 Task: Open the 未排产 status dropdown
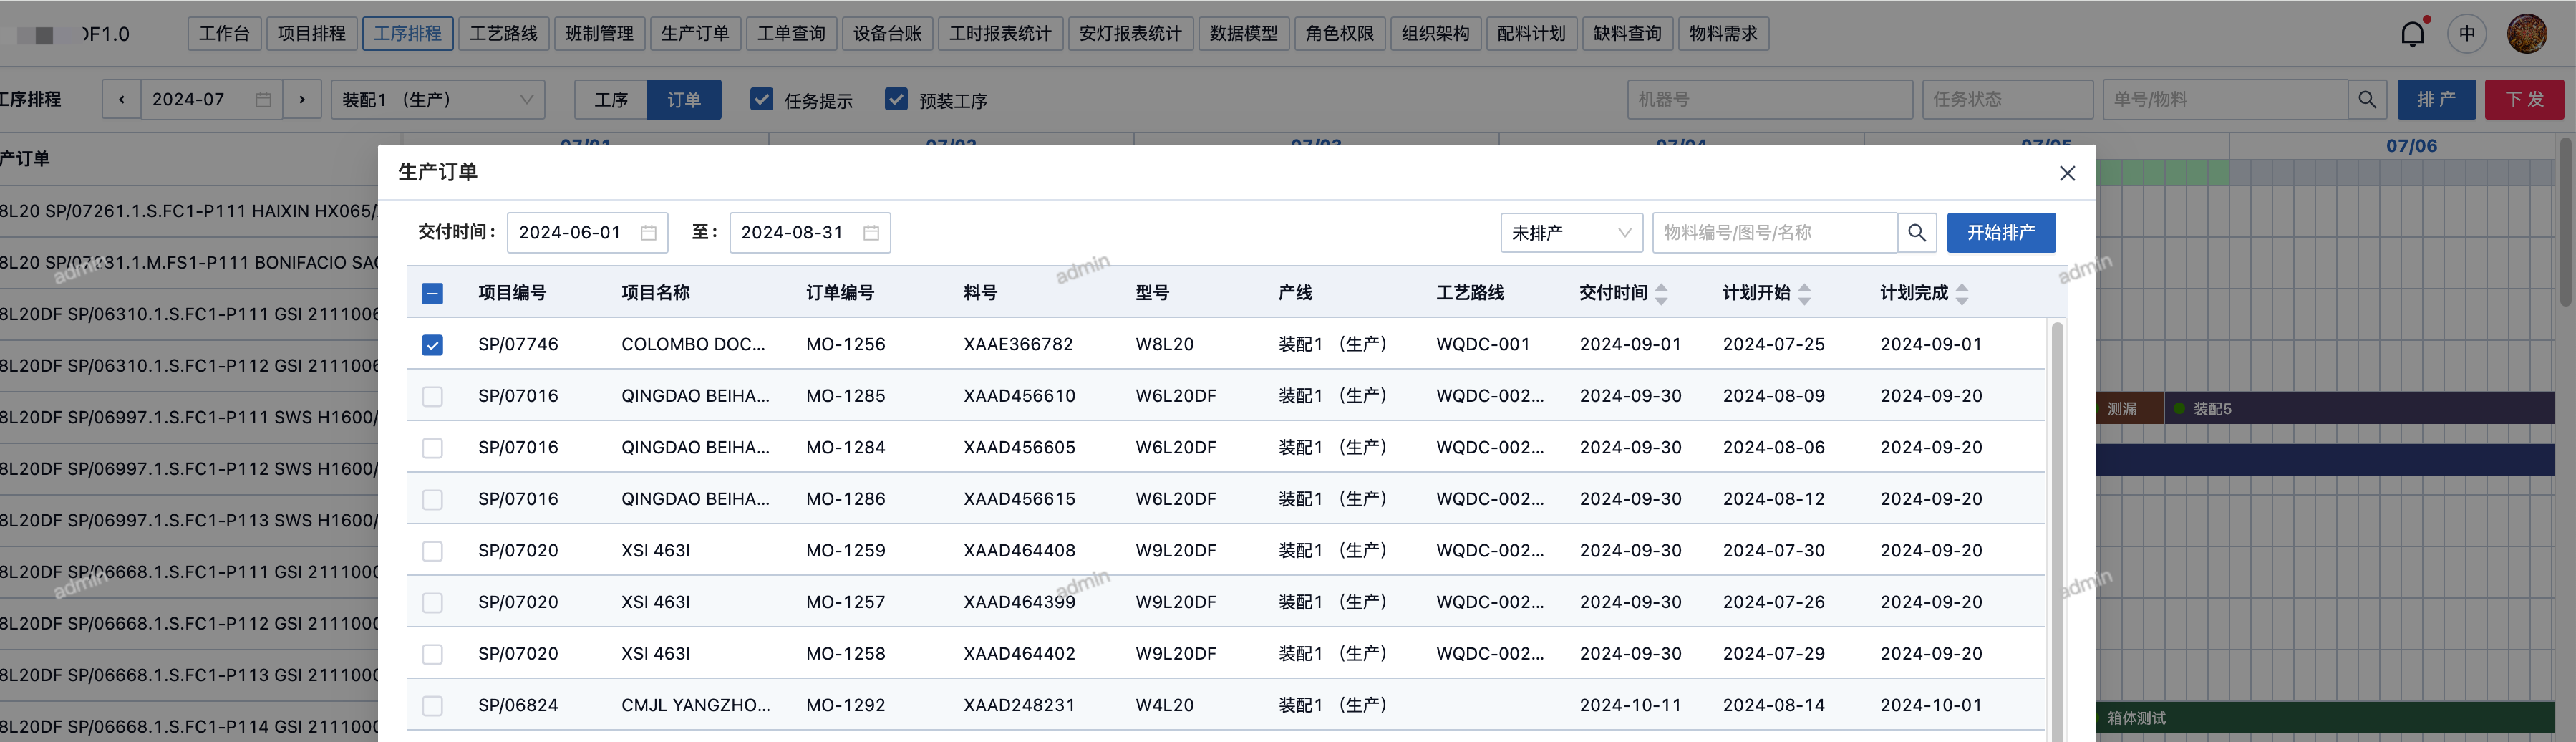[1571, 232]
